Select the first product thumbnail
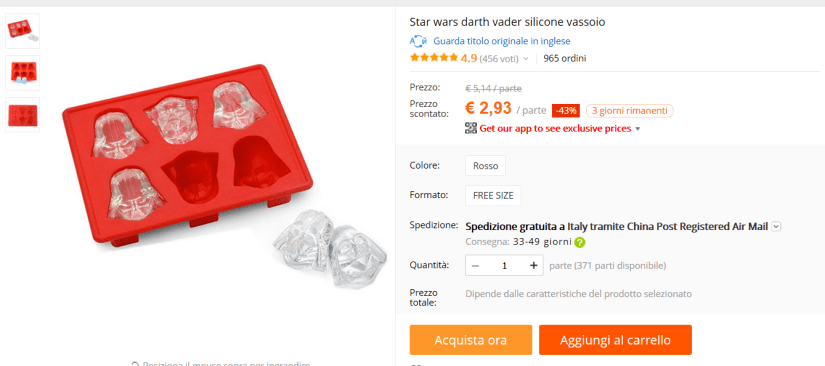The image size is (825, 366). tap(23, 30)
